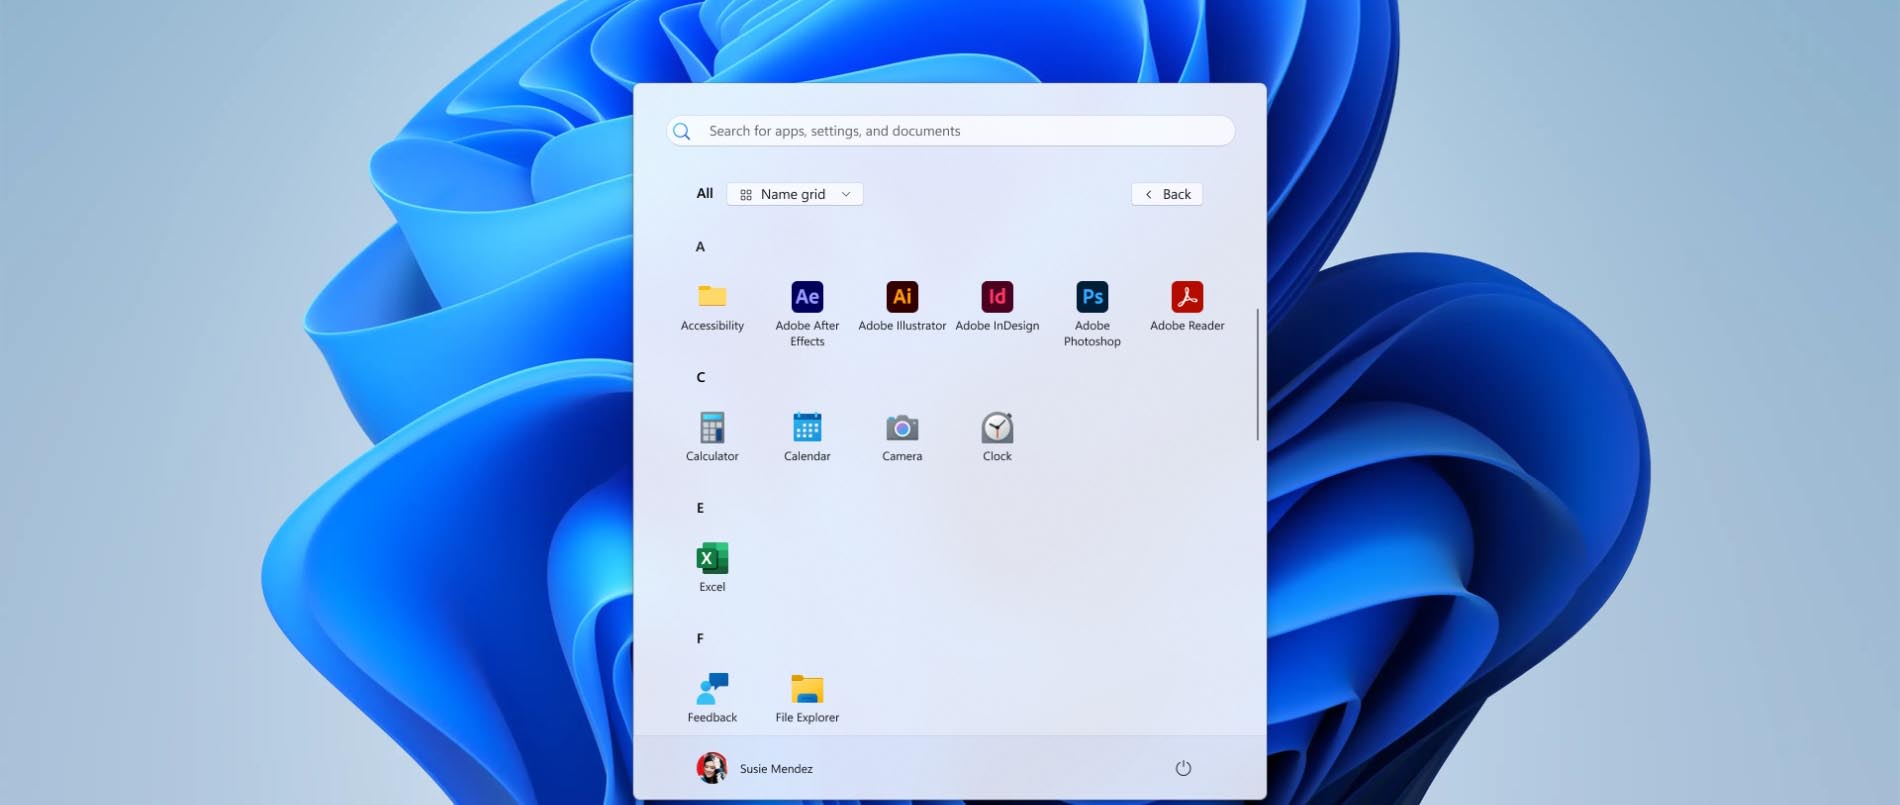Open the Clock app
The image size is (1900, 805).
pyautogui.click(x=997, y=437)
